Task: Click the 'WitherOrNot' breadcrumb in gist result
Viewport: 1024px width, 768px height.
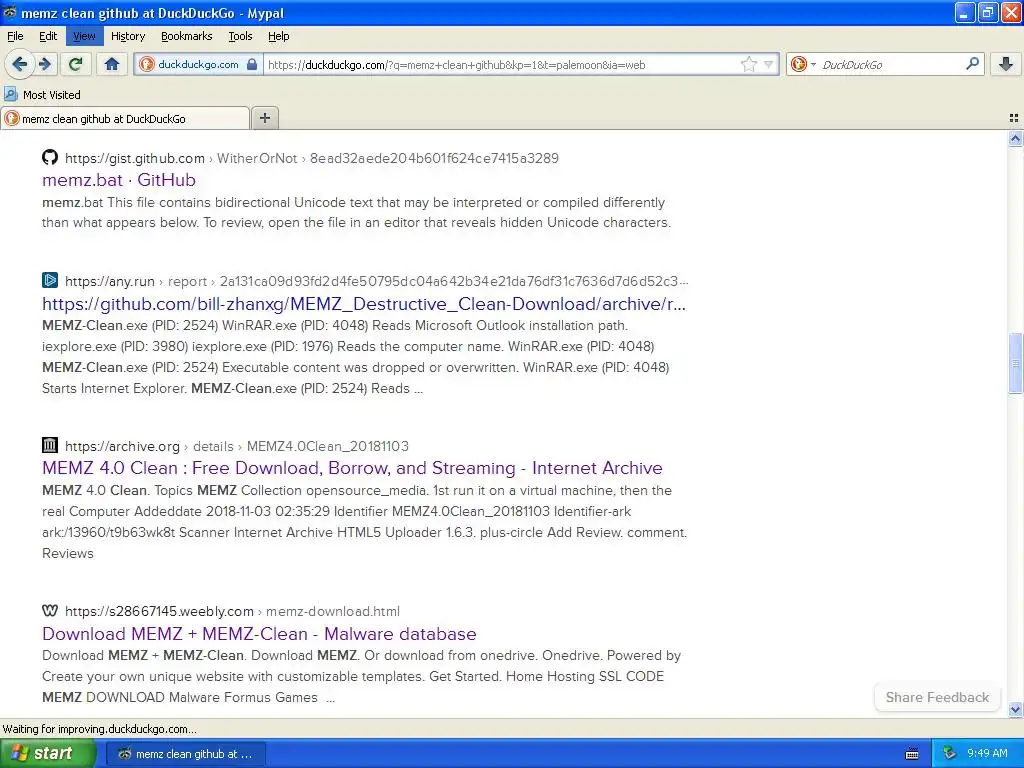Action: [x=257, y=158]
